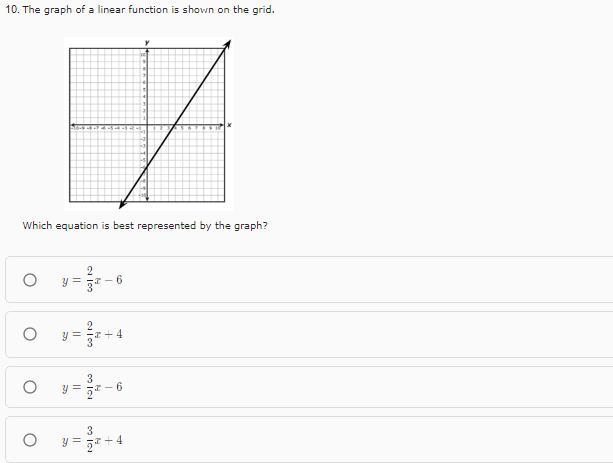Click the origin of the coordinate grid
Screen dimensions: 613x463
[147, 126]
